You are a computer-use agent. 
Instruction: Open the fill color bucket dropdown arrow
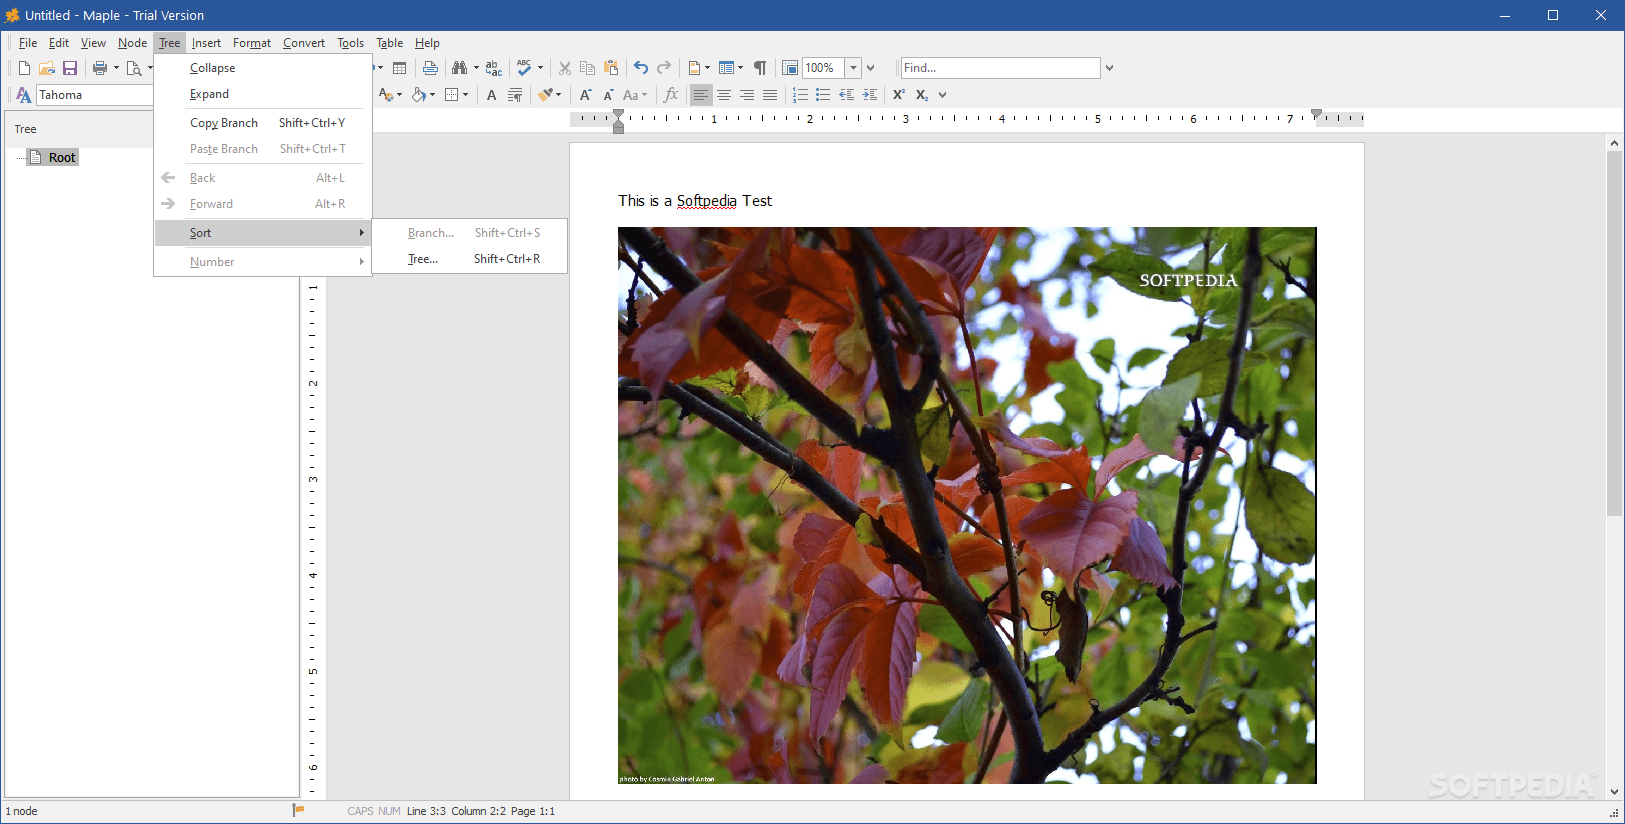(432, 95)
